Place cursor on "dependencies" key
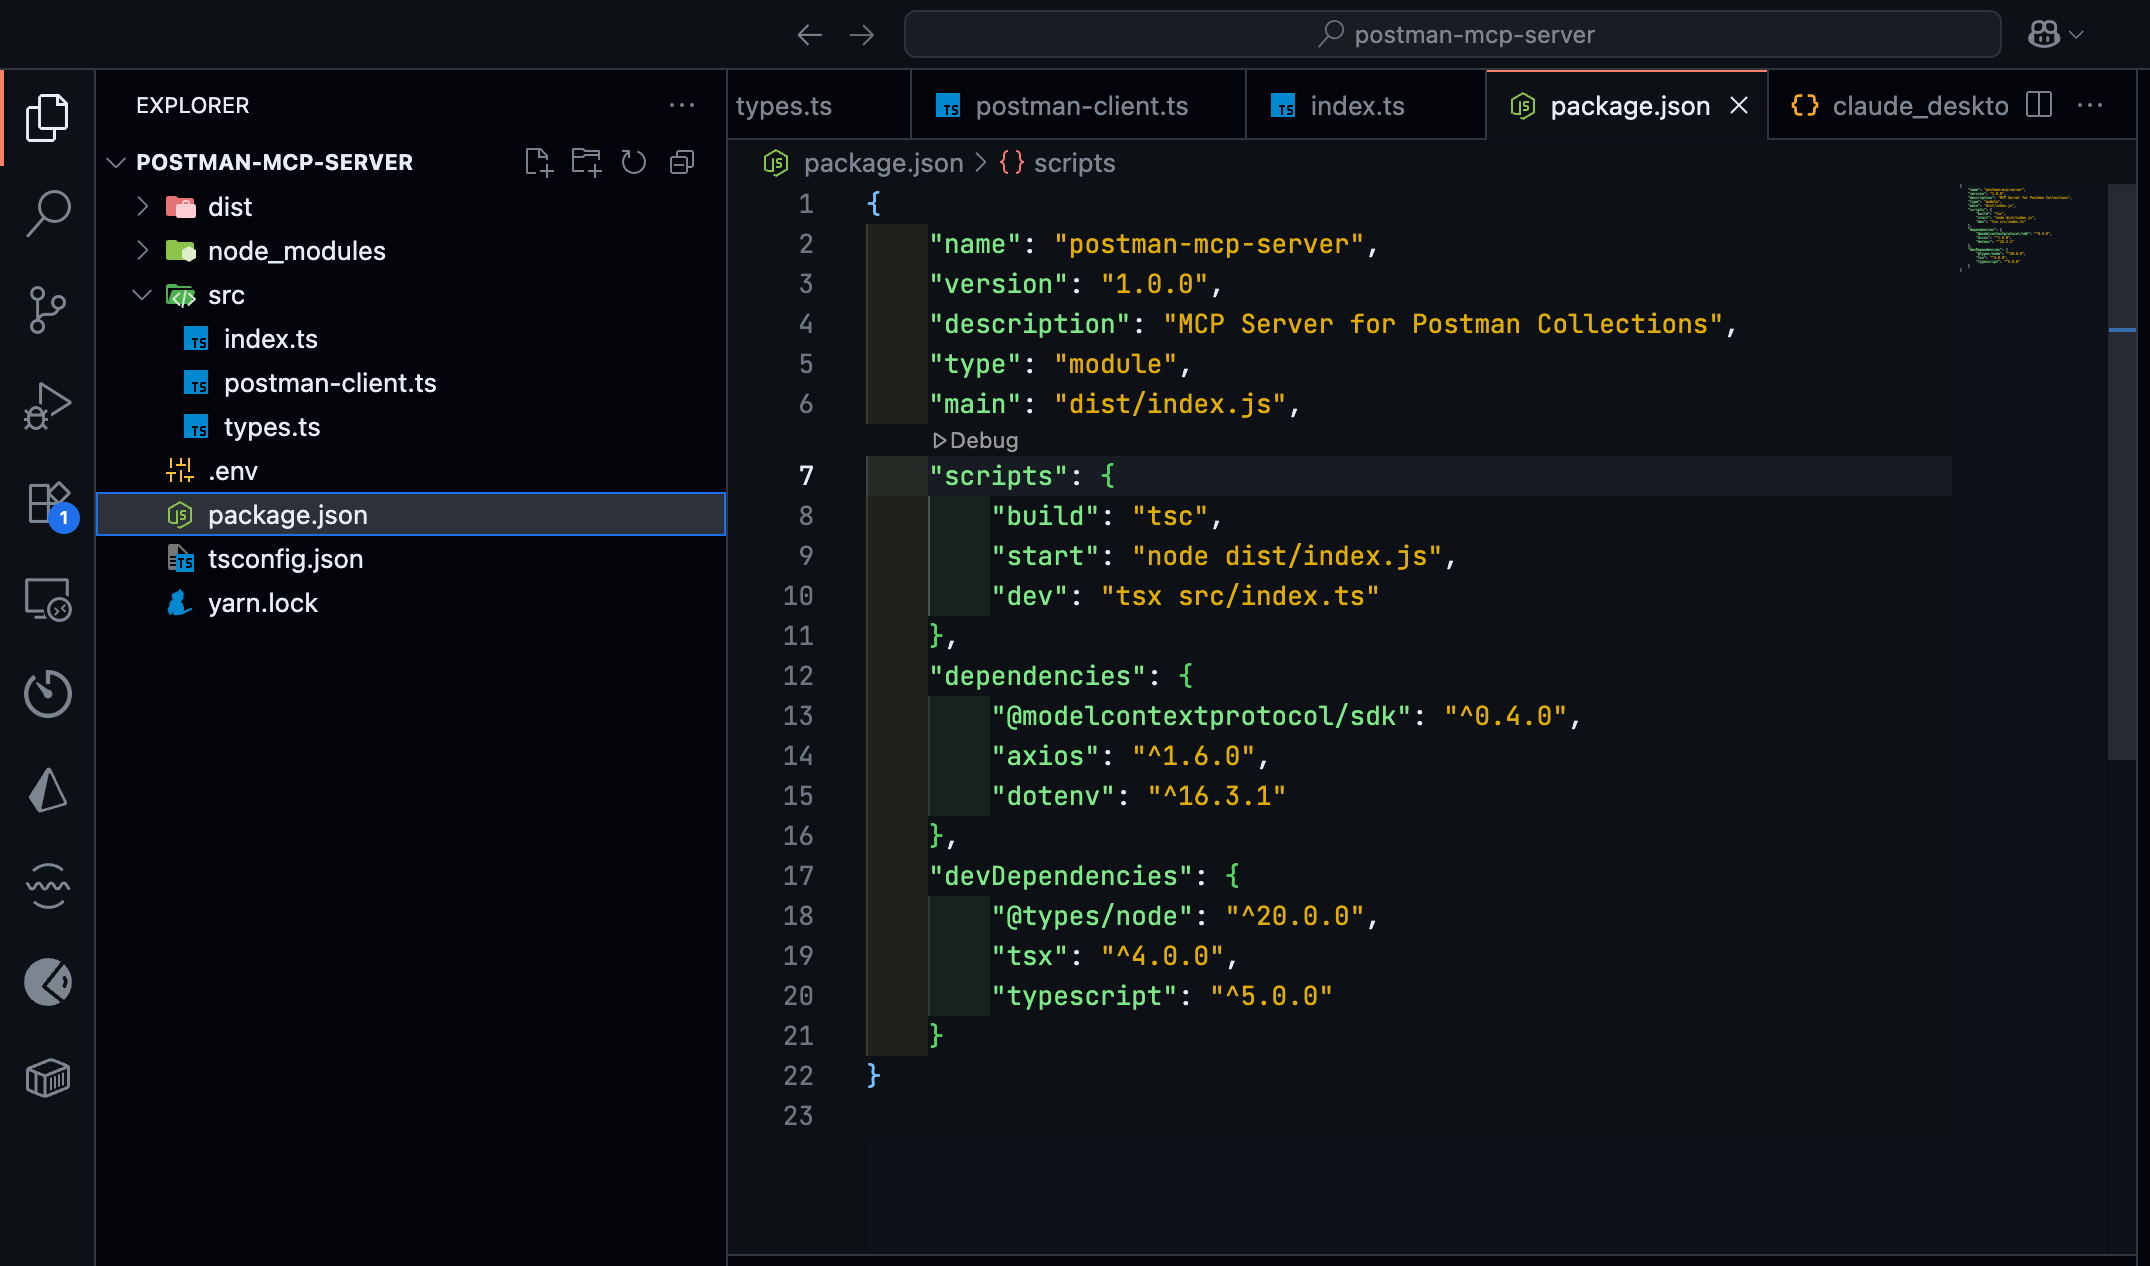Image resolution: width=2150 pixels, height=1266 pixels. click(1037, 676)
